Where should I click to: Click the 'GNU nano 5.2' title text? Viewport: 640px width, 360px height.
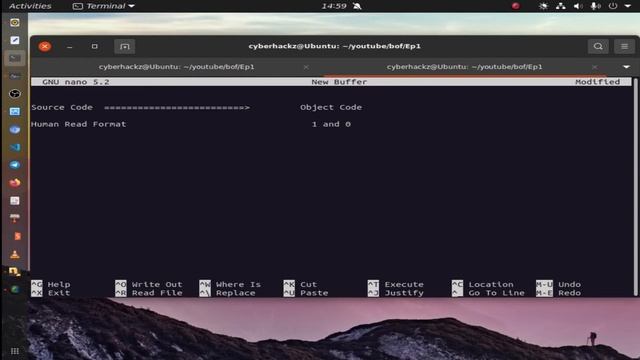(76, 82)
